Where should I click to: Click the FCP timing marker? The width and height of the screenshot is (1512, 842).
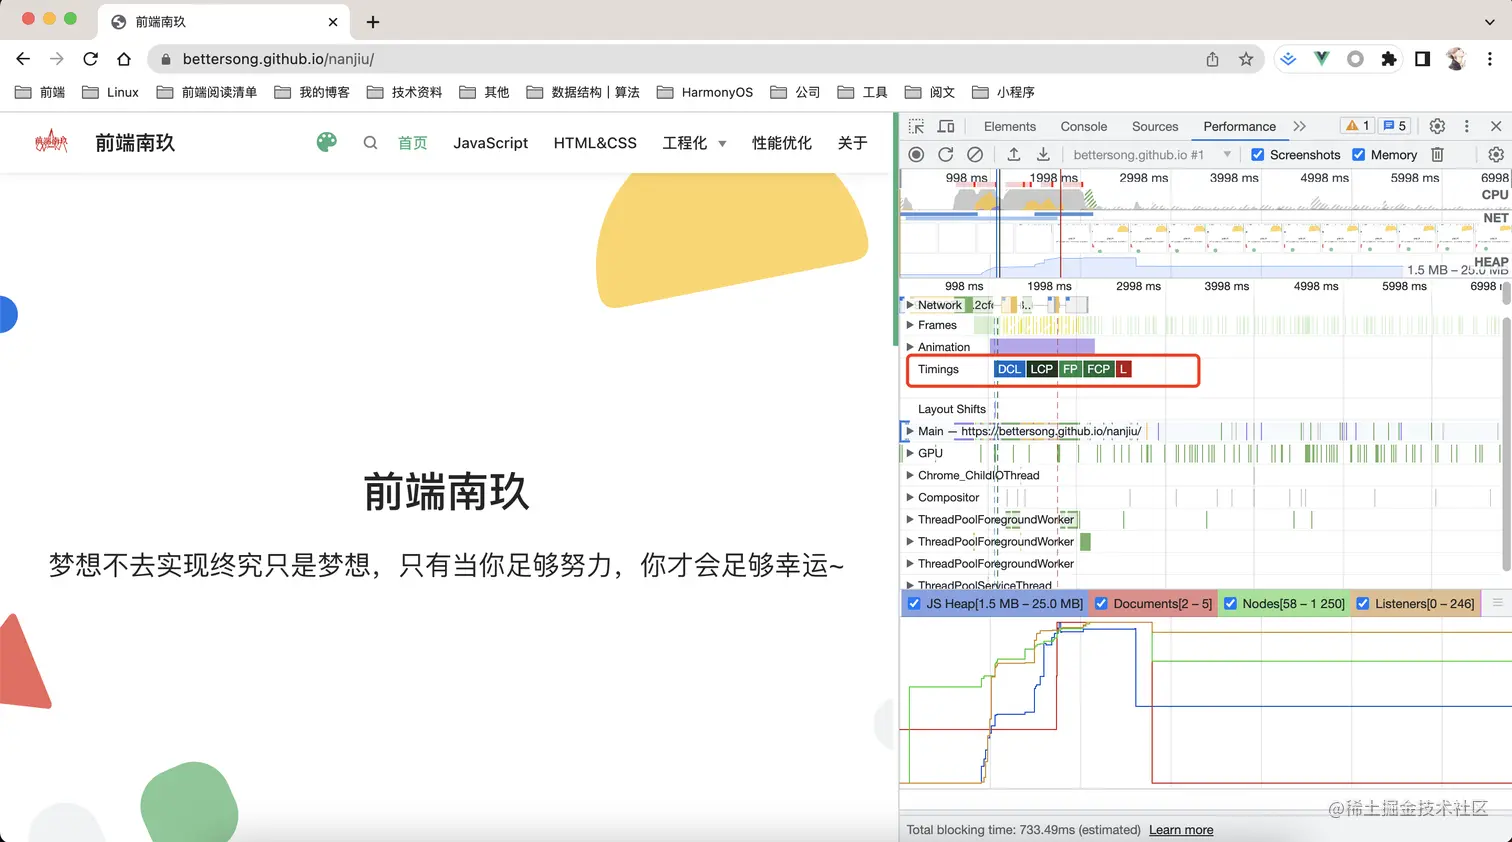coord(1098,369)
